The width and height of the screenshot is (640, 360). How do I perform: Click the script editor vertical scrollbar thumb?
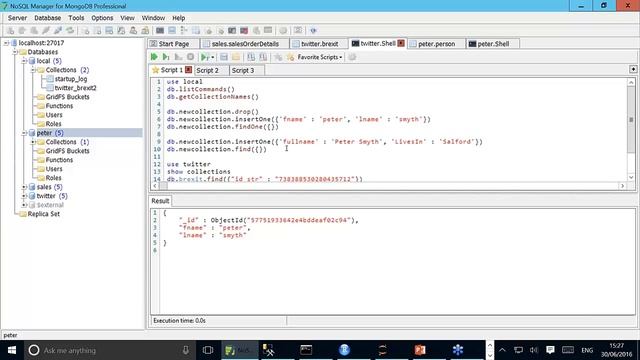[631, 120]
